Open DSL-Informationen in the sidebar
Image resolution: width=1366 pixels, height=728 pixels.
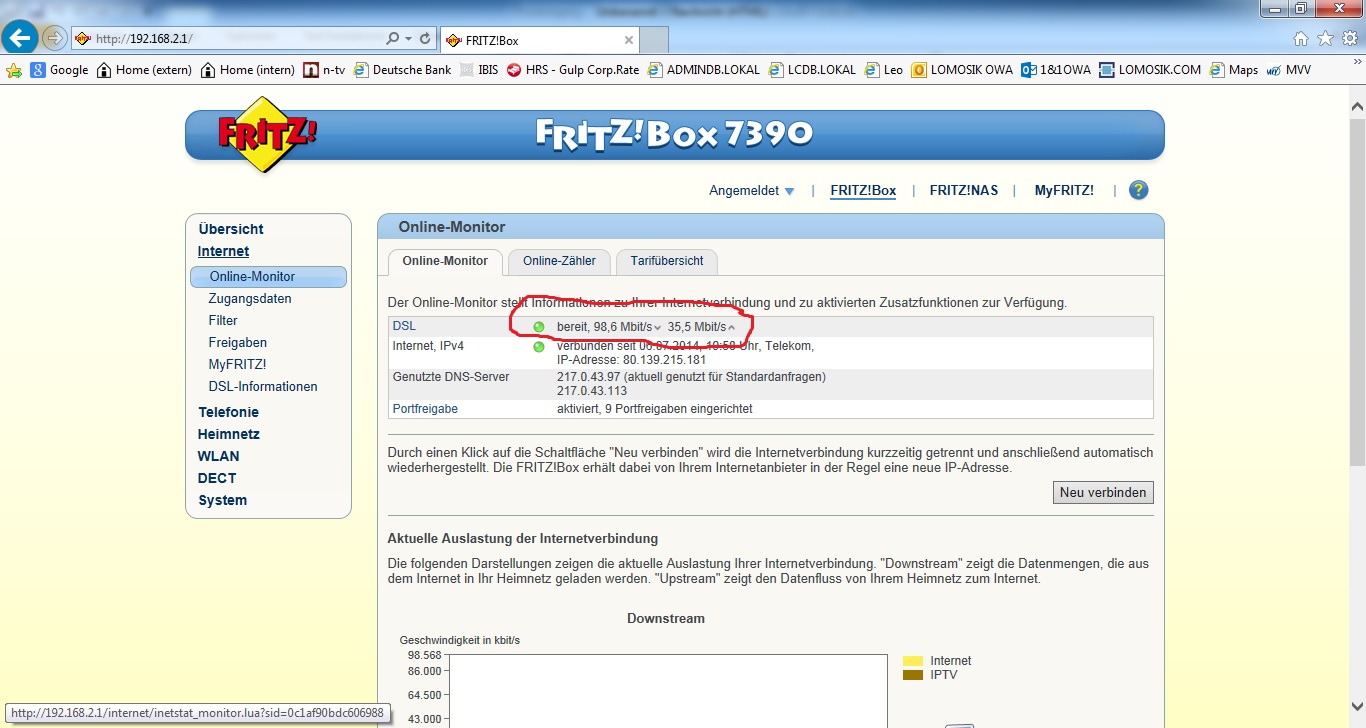(263, 387)
